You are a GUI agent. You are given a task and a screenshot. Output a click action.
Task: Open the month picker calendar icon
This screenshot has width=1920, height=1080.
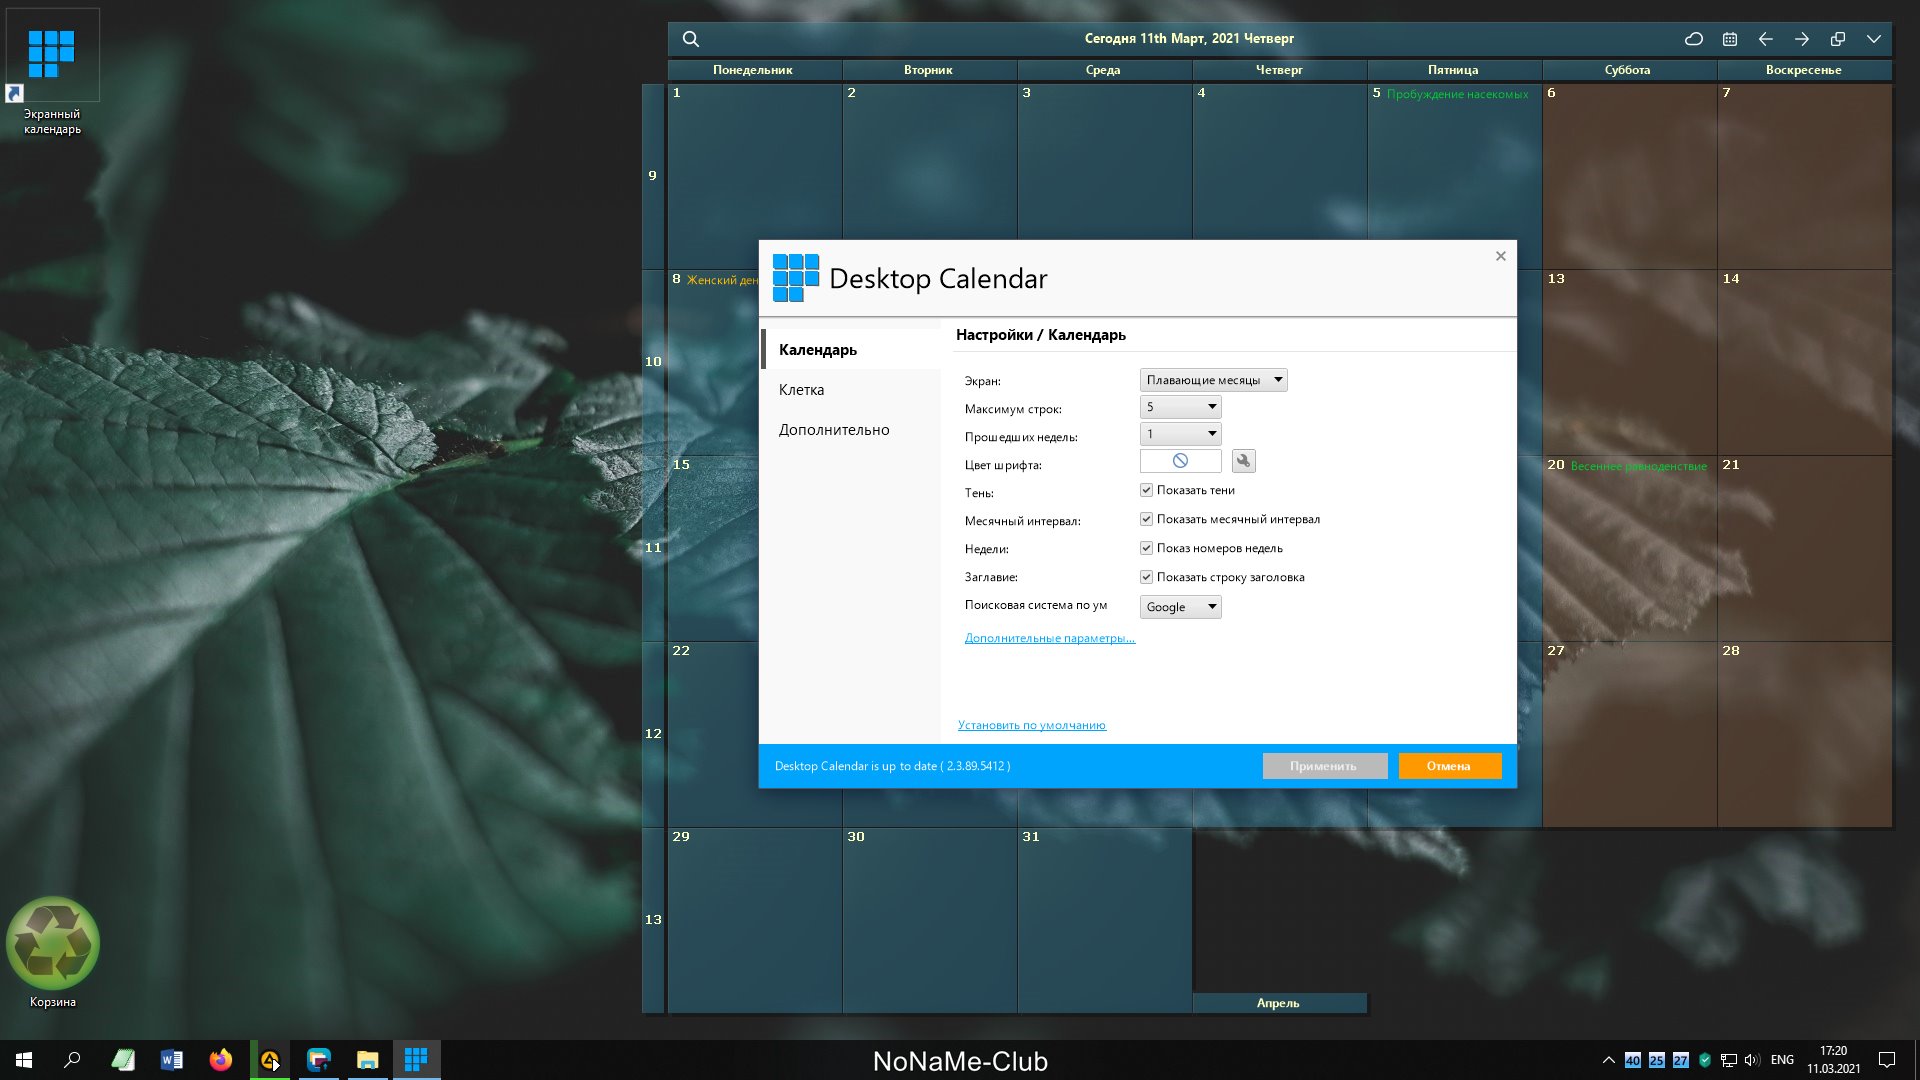pos(1730,39)
